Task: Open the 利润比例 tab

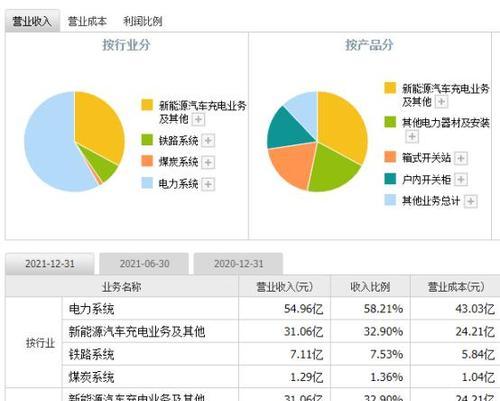Action: pyautogui.click(x=143, y=21)
